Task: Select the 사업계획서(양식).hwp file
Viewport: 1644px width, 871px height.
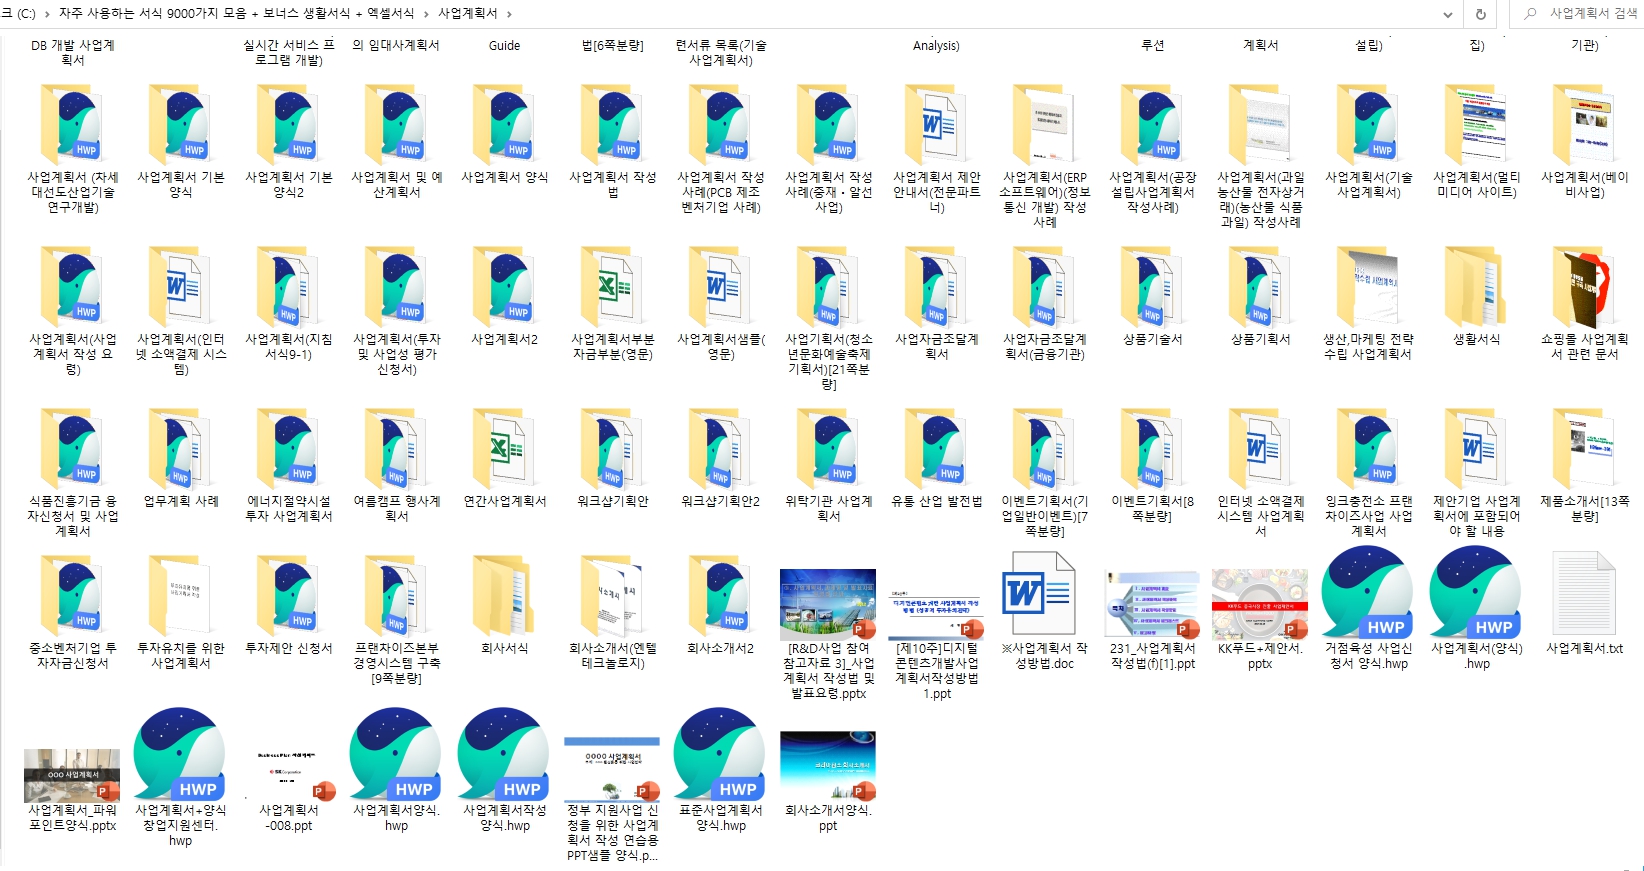Action: click(x=1476, y=594)
